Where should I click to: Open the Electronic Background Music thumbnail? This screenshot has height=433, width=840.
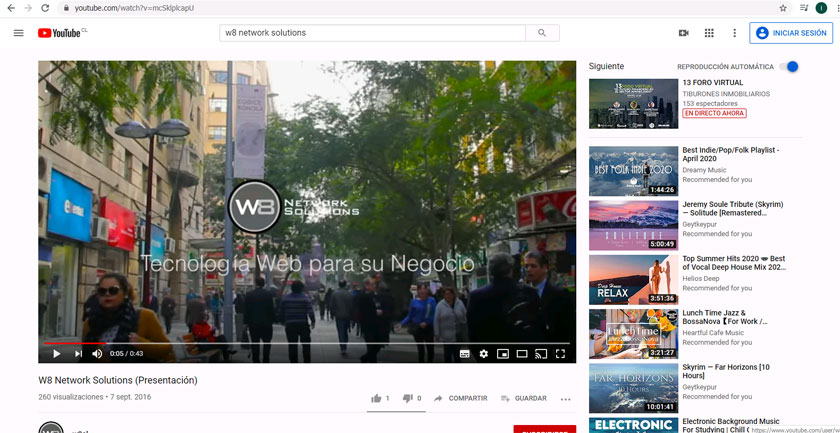(633, 425)
